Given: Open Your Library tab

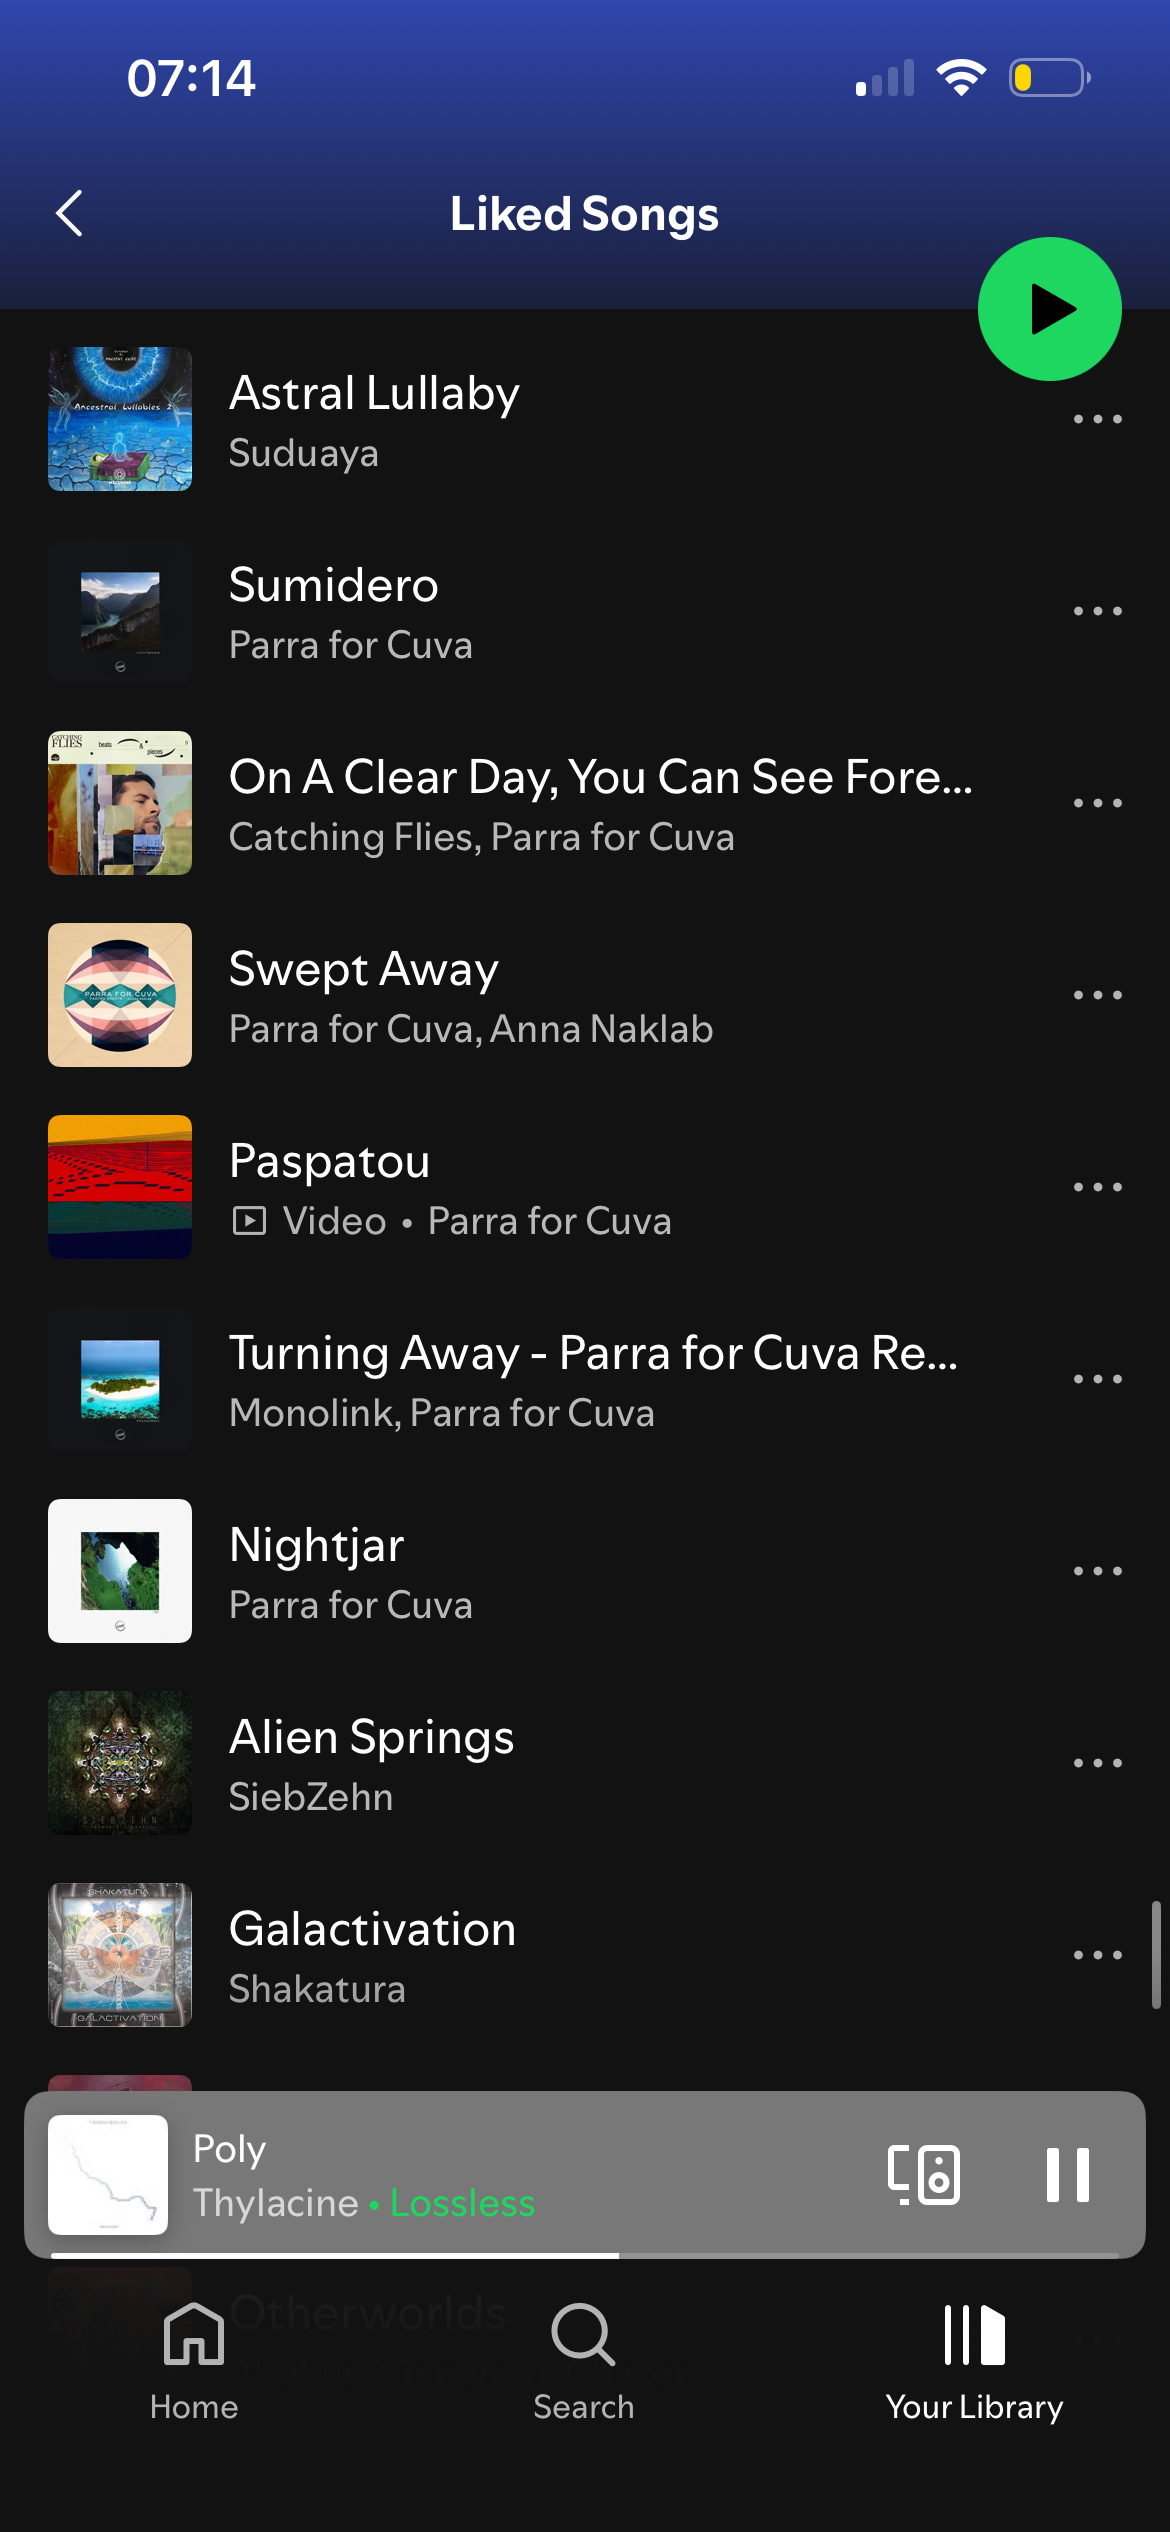Looking at the screenshot, I should point(974,2362).
